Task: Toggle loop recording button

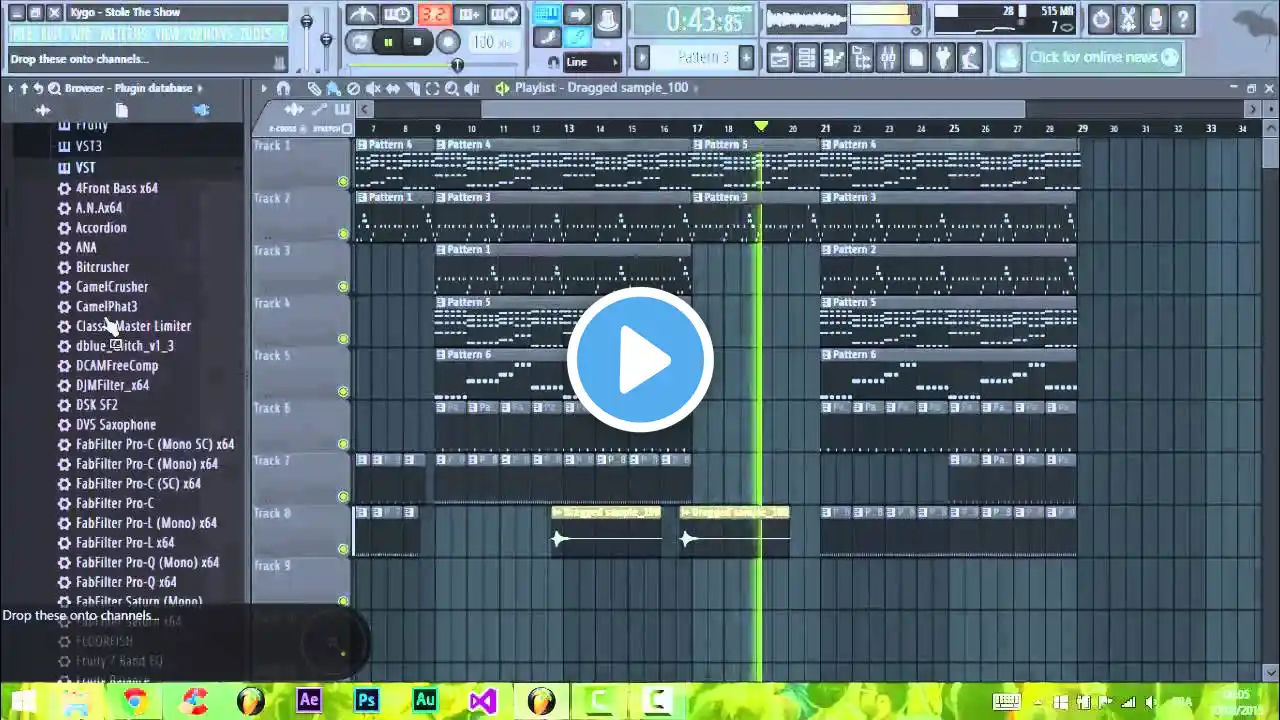Action: pos(505,15)
